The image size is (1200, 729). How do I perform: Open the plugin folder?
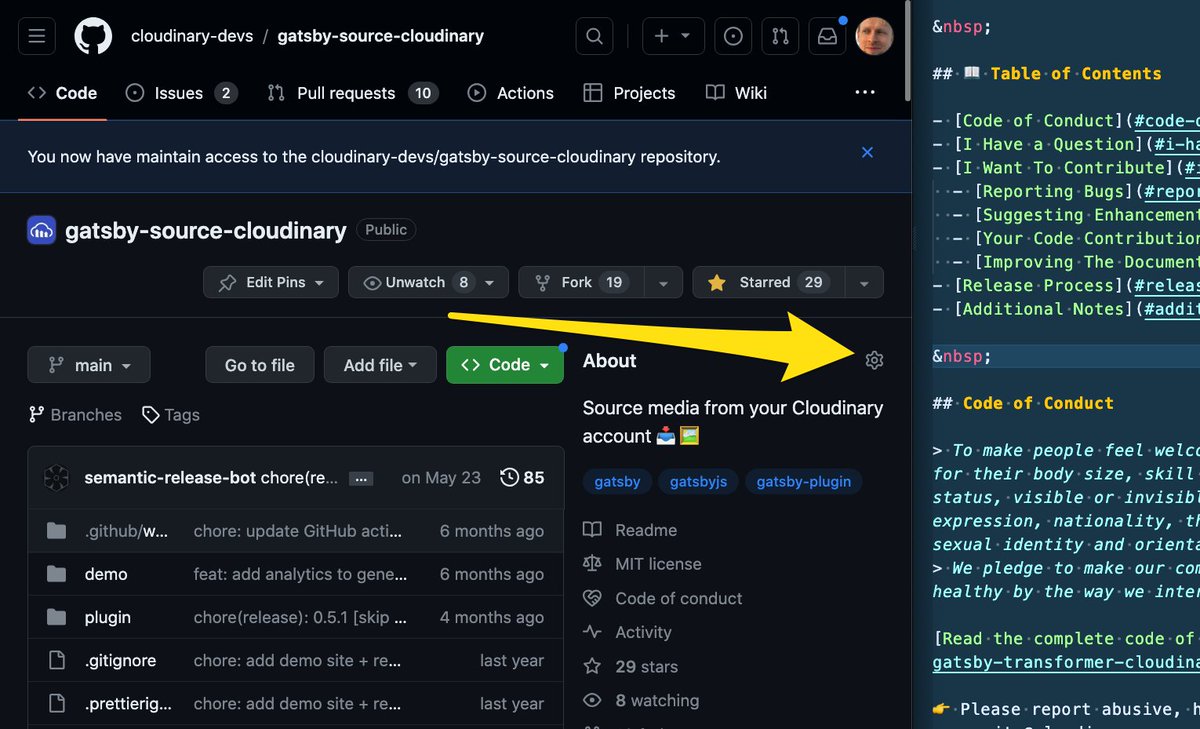coord(108,617)
